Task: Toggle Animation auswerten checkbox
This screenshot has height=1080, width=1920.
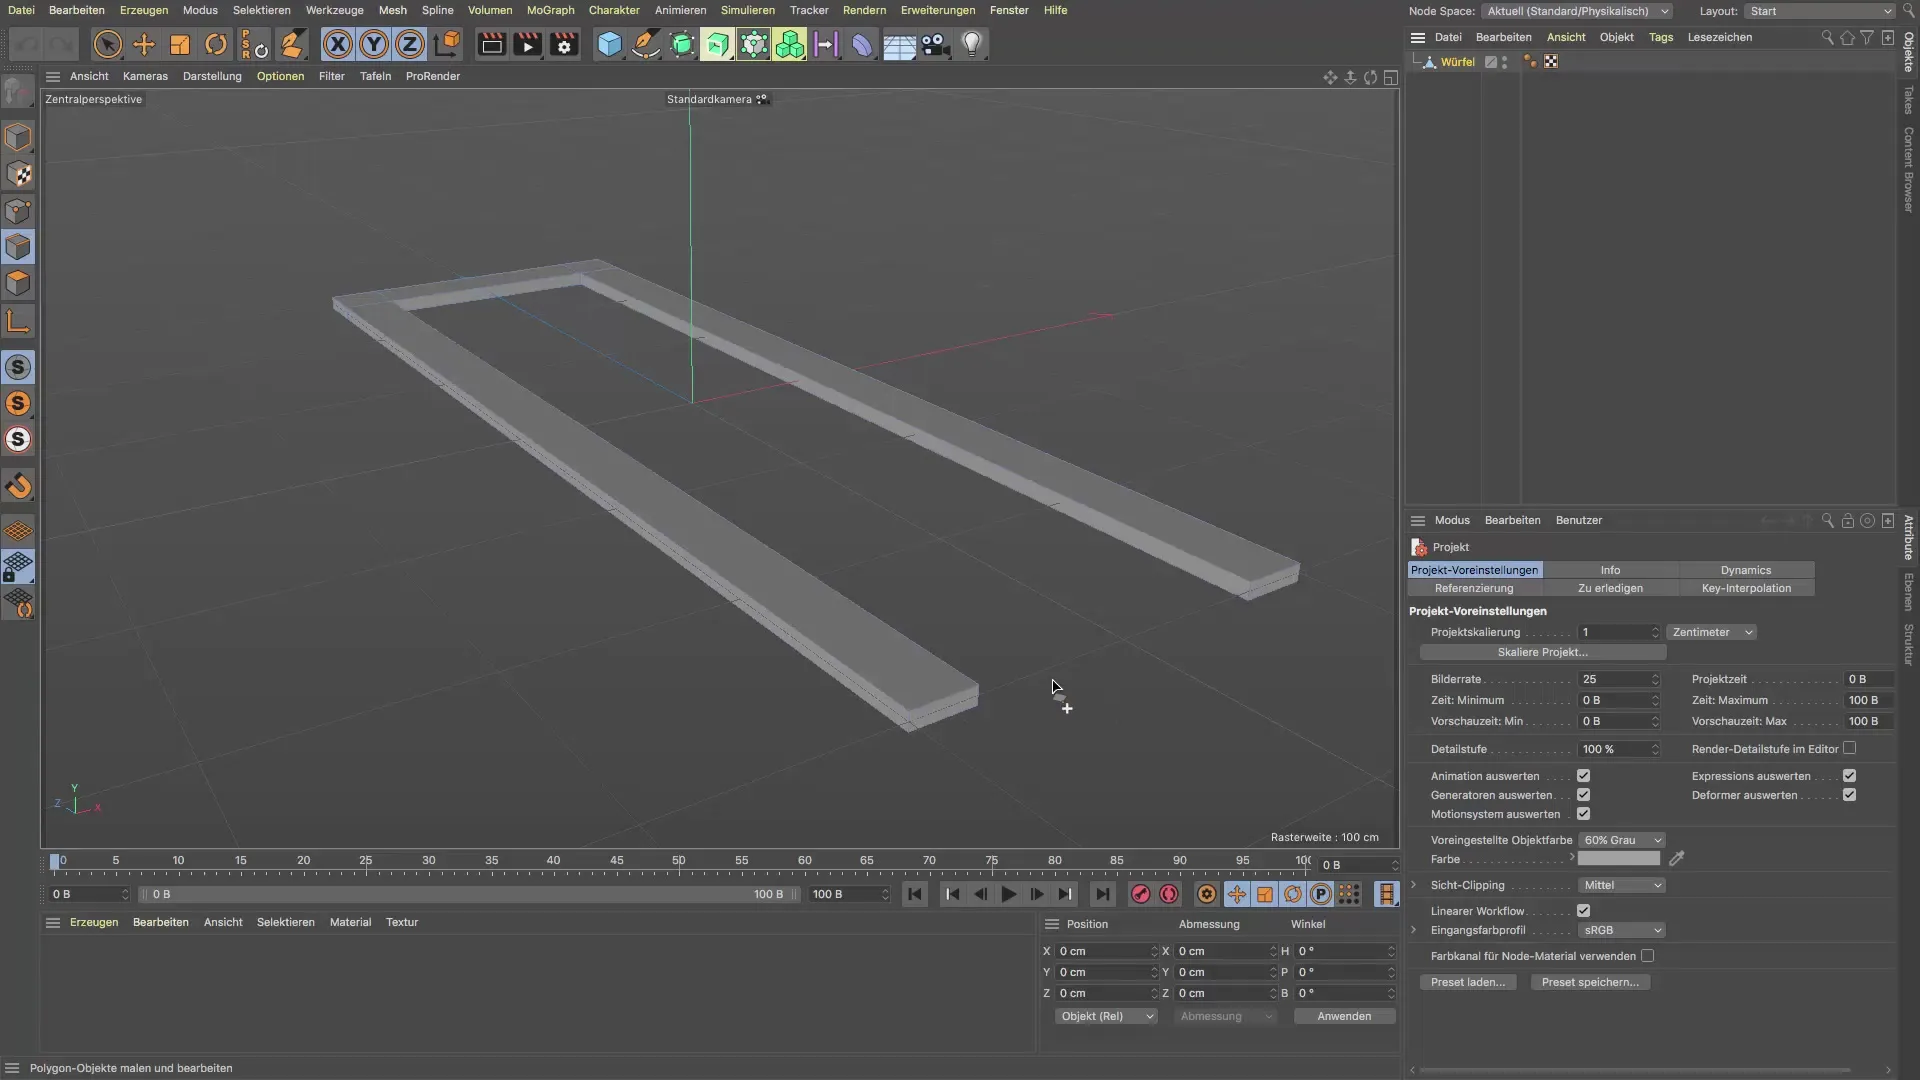Action: [x=1583, y=776]
